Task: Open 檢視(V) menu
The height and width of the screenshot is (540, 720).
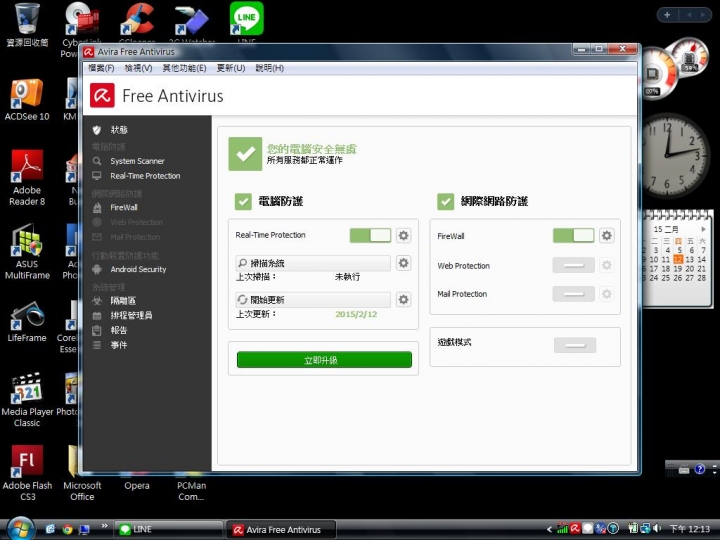Action: (138, 68)
